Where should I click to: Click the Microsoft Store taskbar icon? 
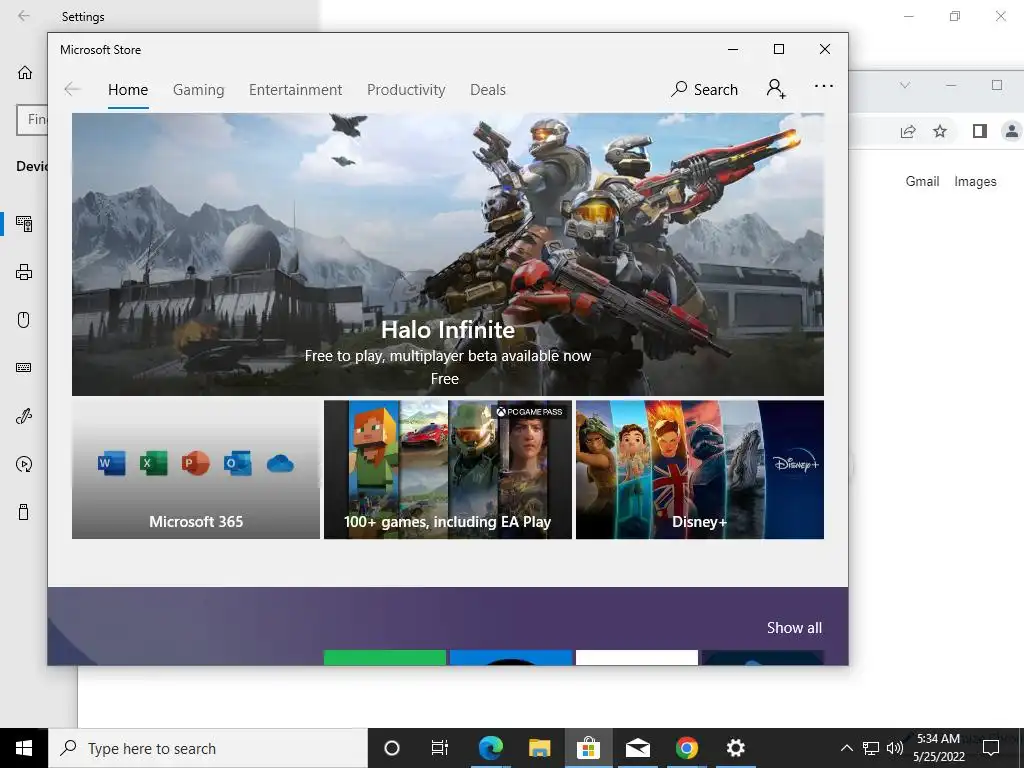(588, 748)
